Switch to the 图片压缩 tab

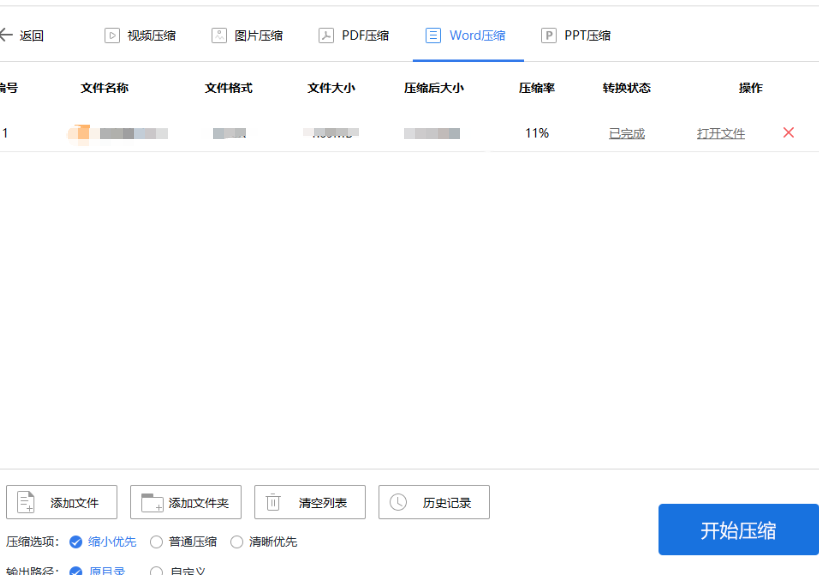(x=247, y=36)
